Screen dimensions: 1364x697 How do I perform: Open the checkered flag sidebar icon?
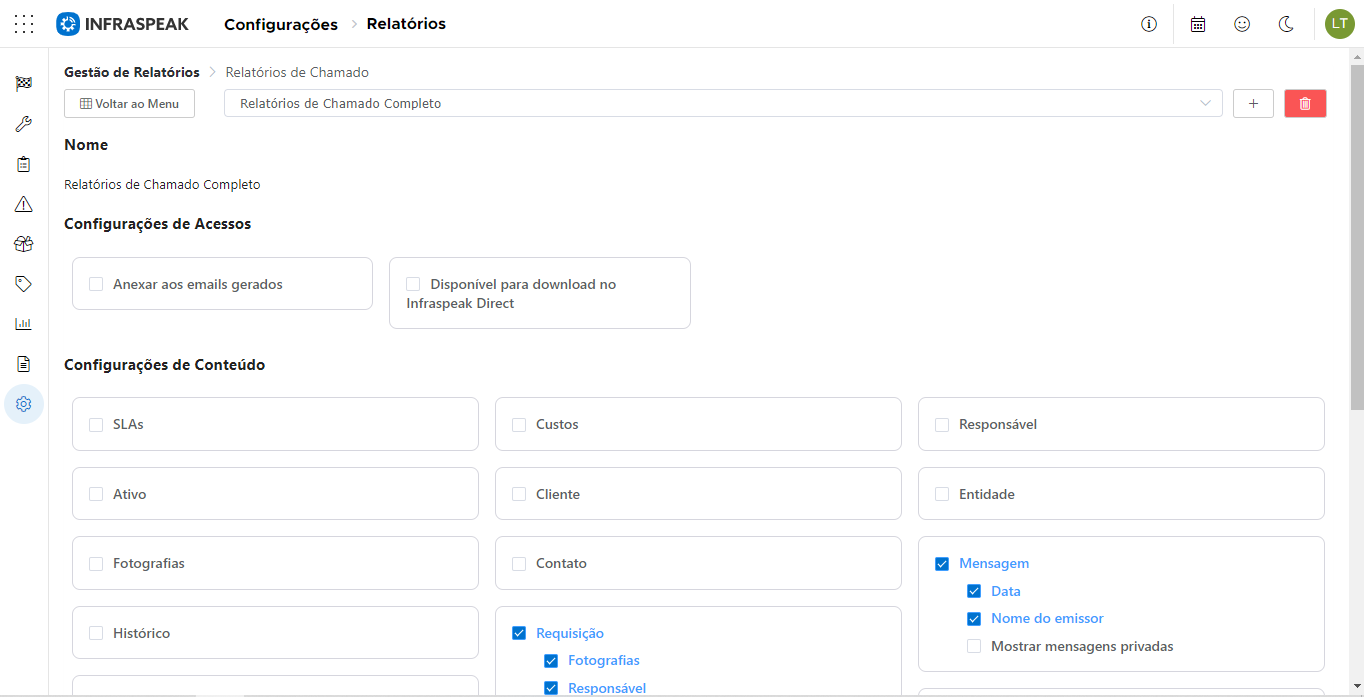(24, 84)
